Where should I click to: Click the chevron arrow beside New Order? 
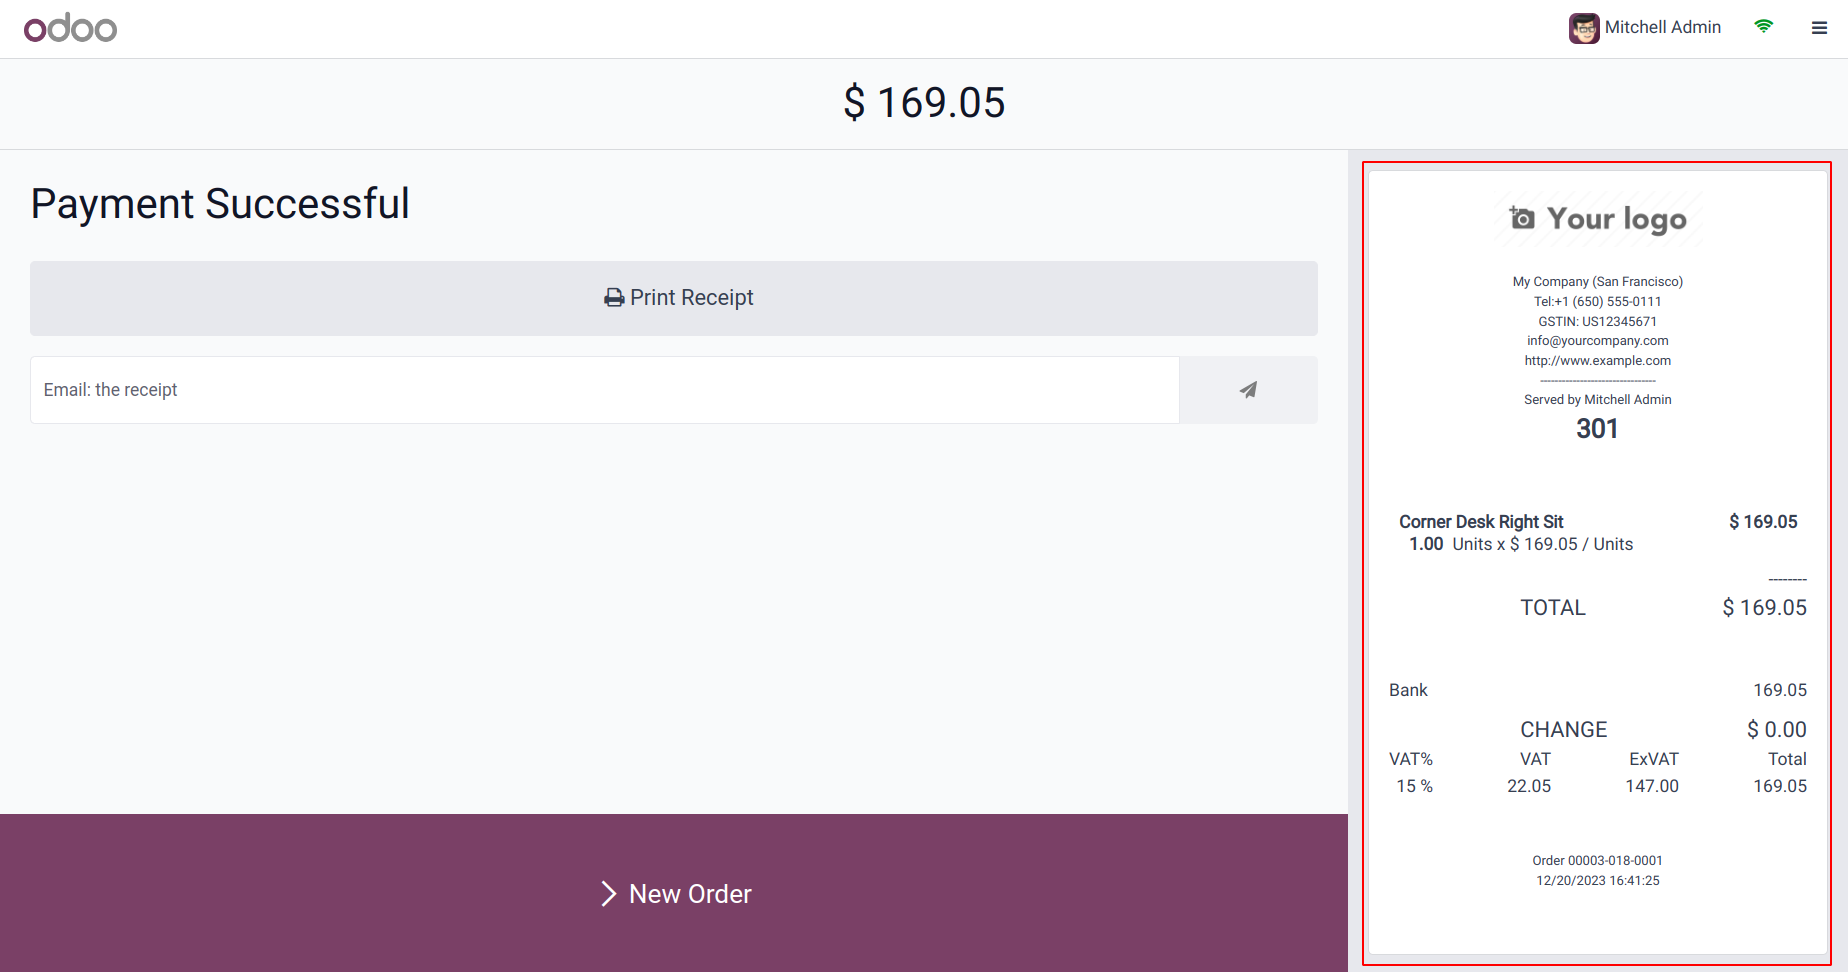pyautogui.click(x=608, y=894)
